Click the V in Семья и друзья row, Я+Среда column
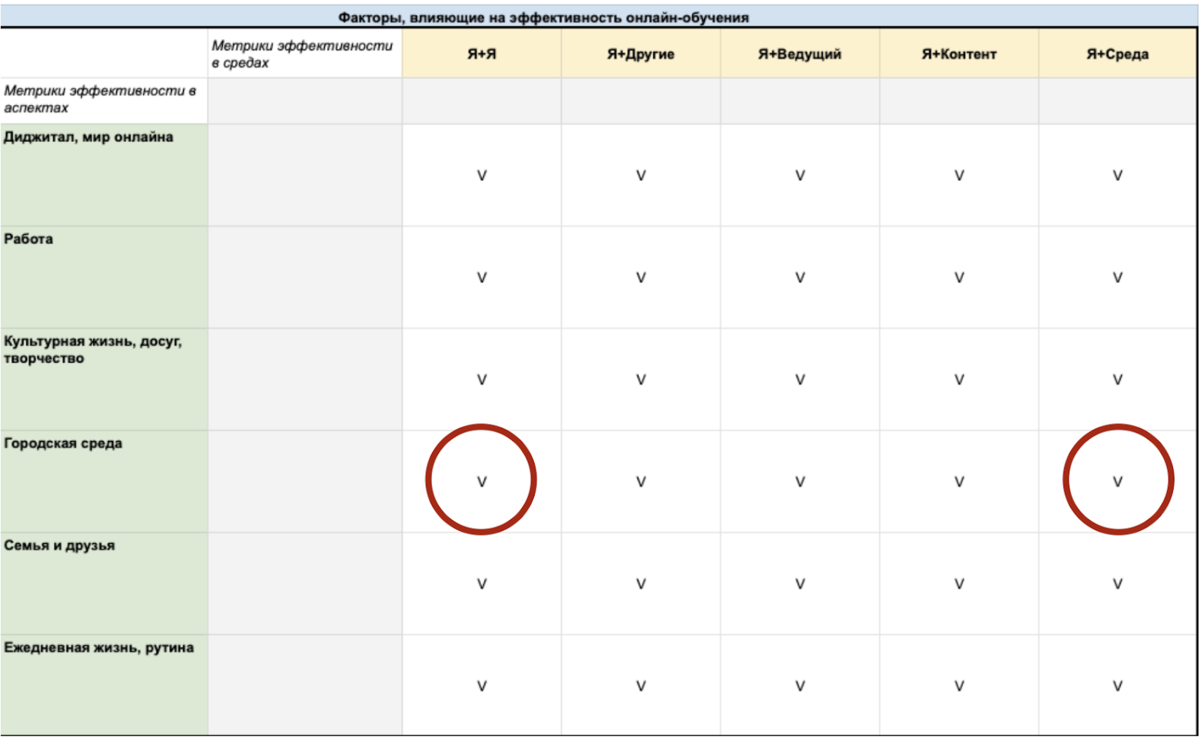Image resolution: width=1200 pixels, height=739 pixels. click(1118, 584)
